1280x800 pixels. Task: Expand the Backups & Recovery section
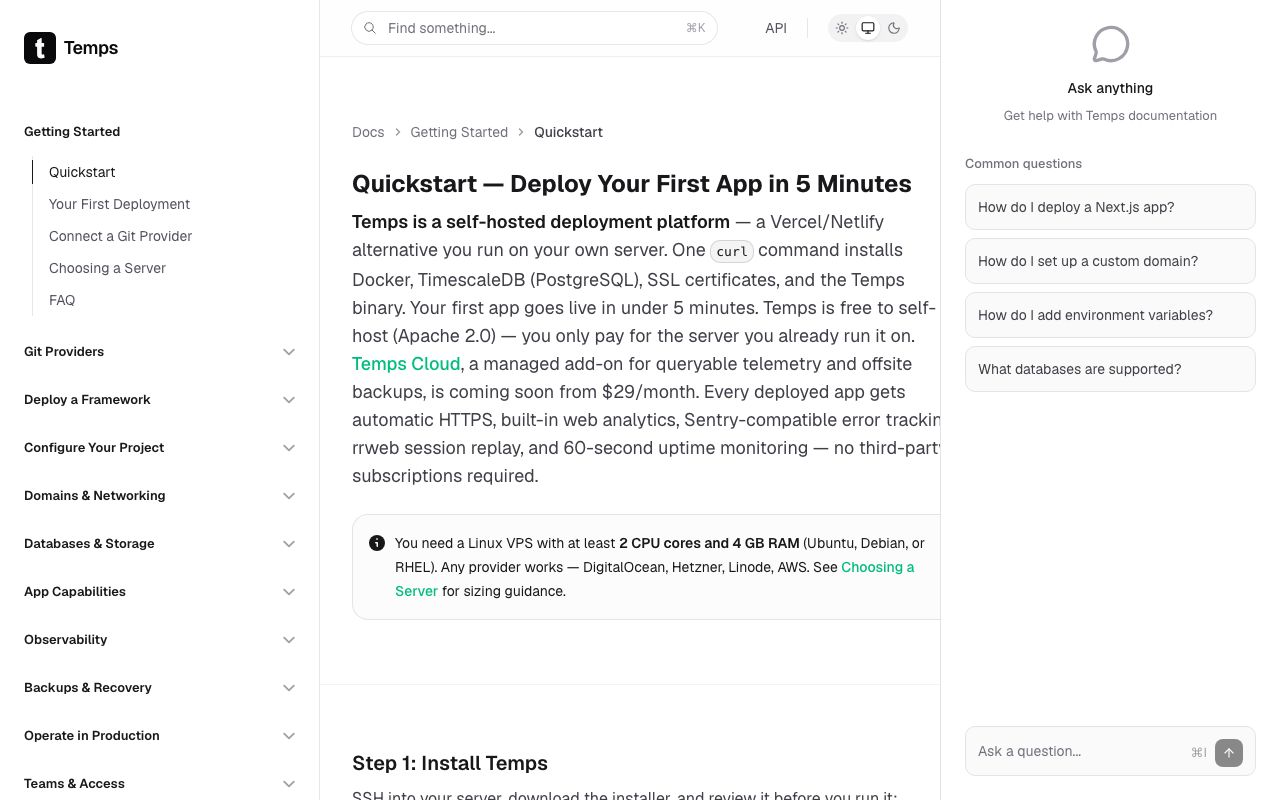(160, 688)
